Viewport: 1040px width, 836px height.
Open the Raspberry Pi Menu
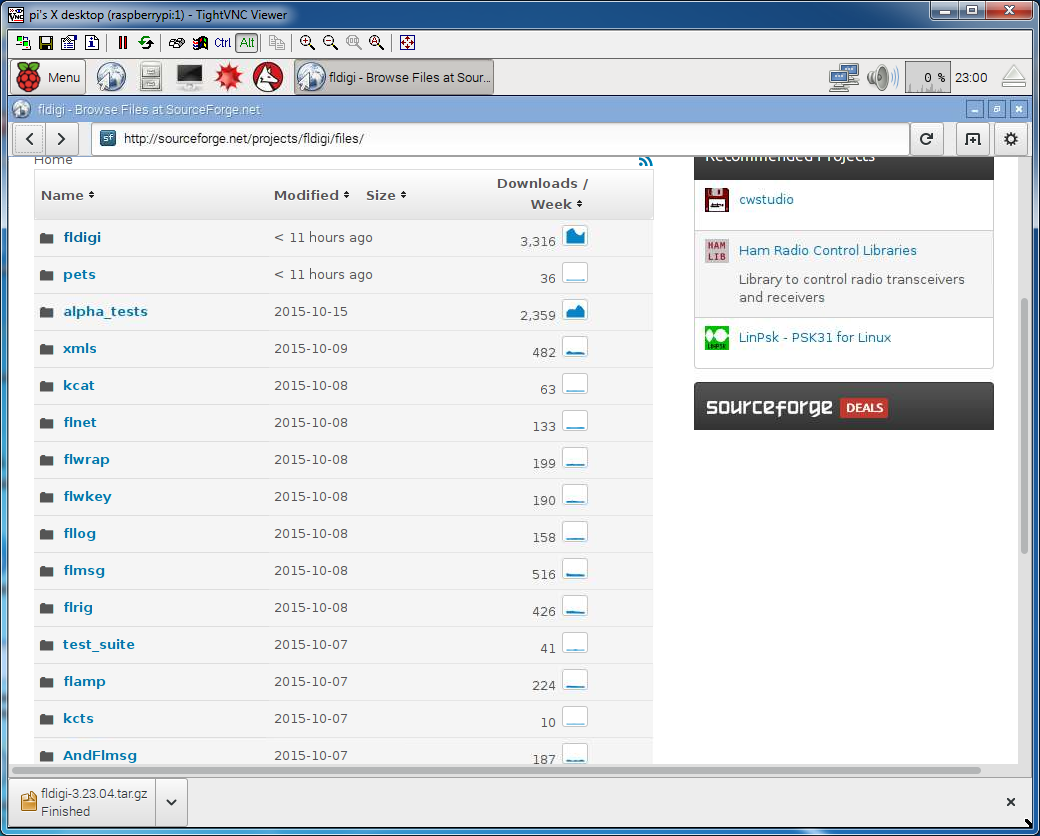pos(48,78)
